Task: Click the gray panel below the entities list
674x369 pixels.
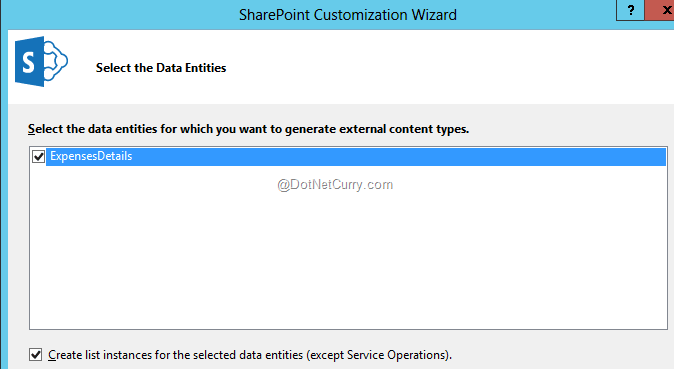Action: [x=348, y=339]
